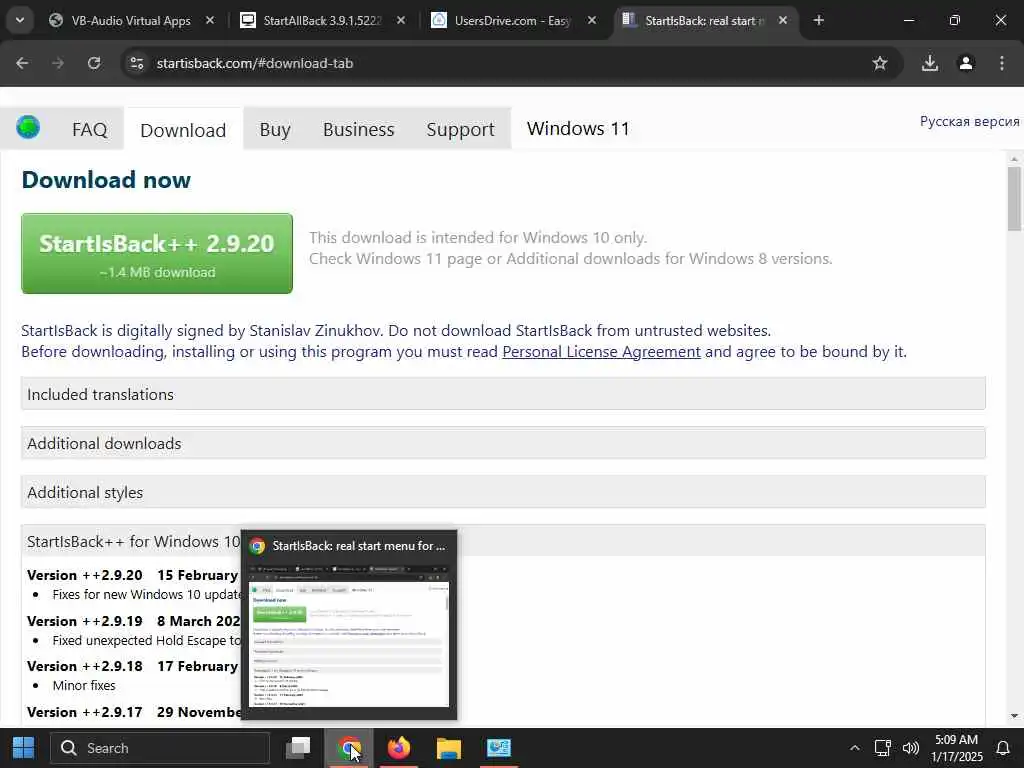Add a new browser tab
The height and width of the screenshot is (768, 1024).
818,20
